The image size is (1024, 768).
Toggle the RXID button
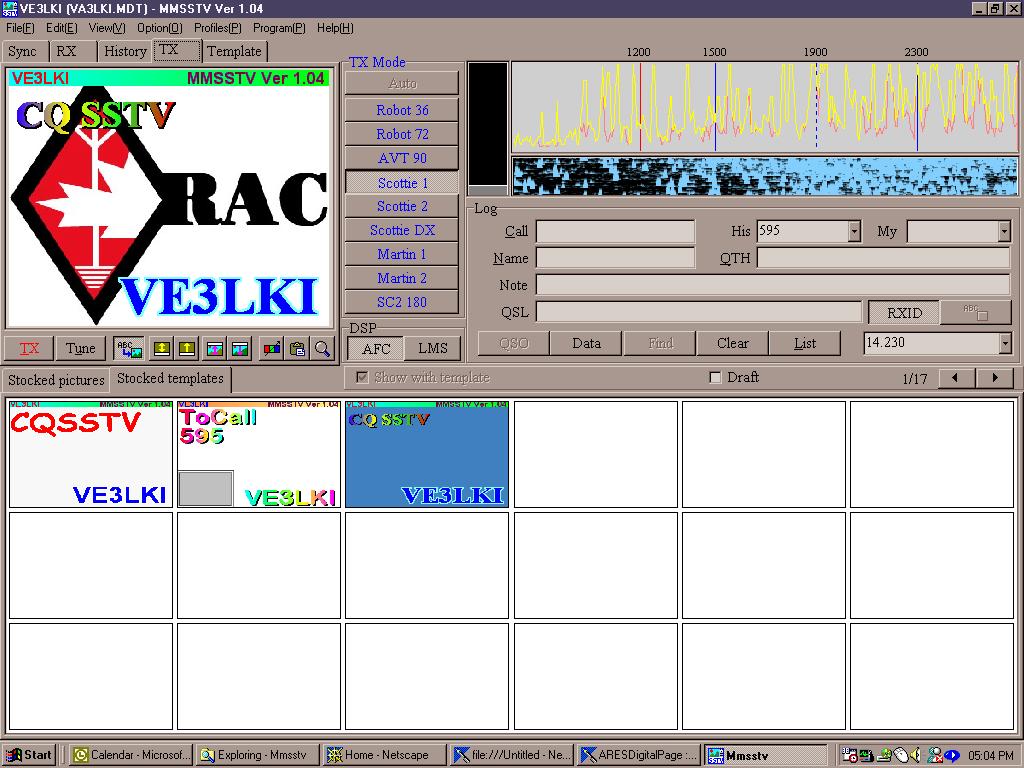(x=904, y=313)
